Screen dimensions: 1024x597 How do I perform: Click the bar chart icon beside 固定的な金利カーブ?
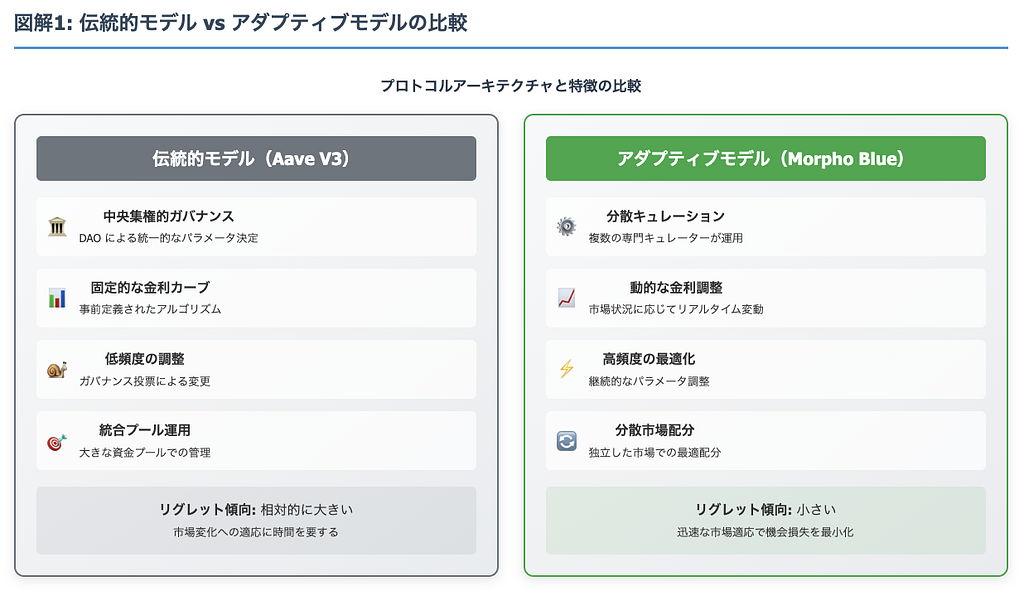click(57, 298)
